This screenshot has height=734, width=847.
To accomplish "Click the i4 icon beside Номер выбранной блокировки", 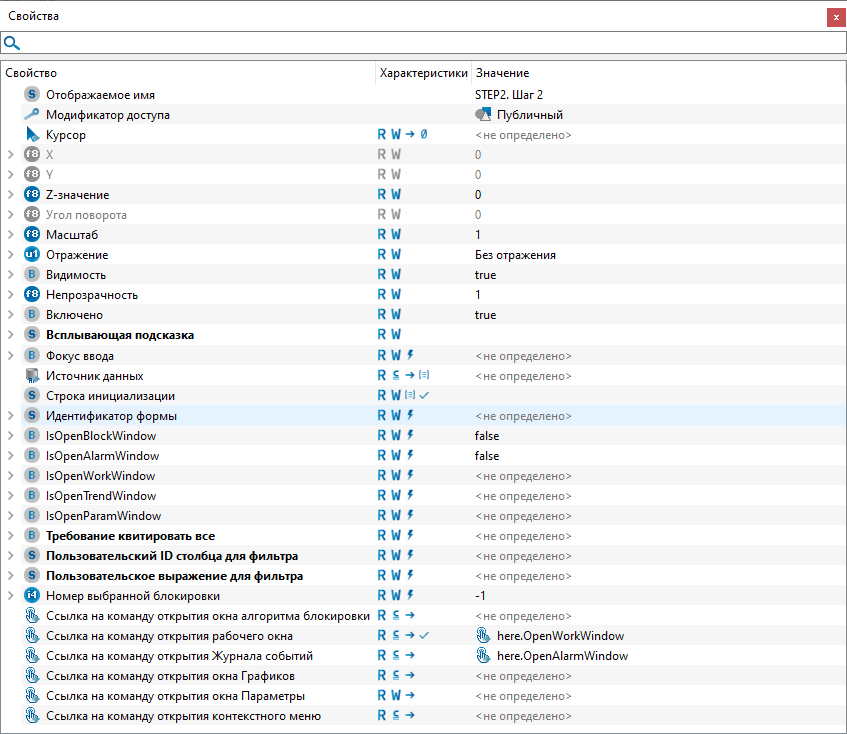I will [x=32, y=596].
